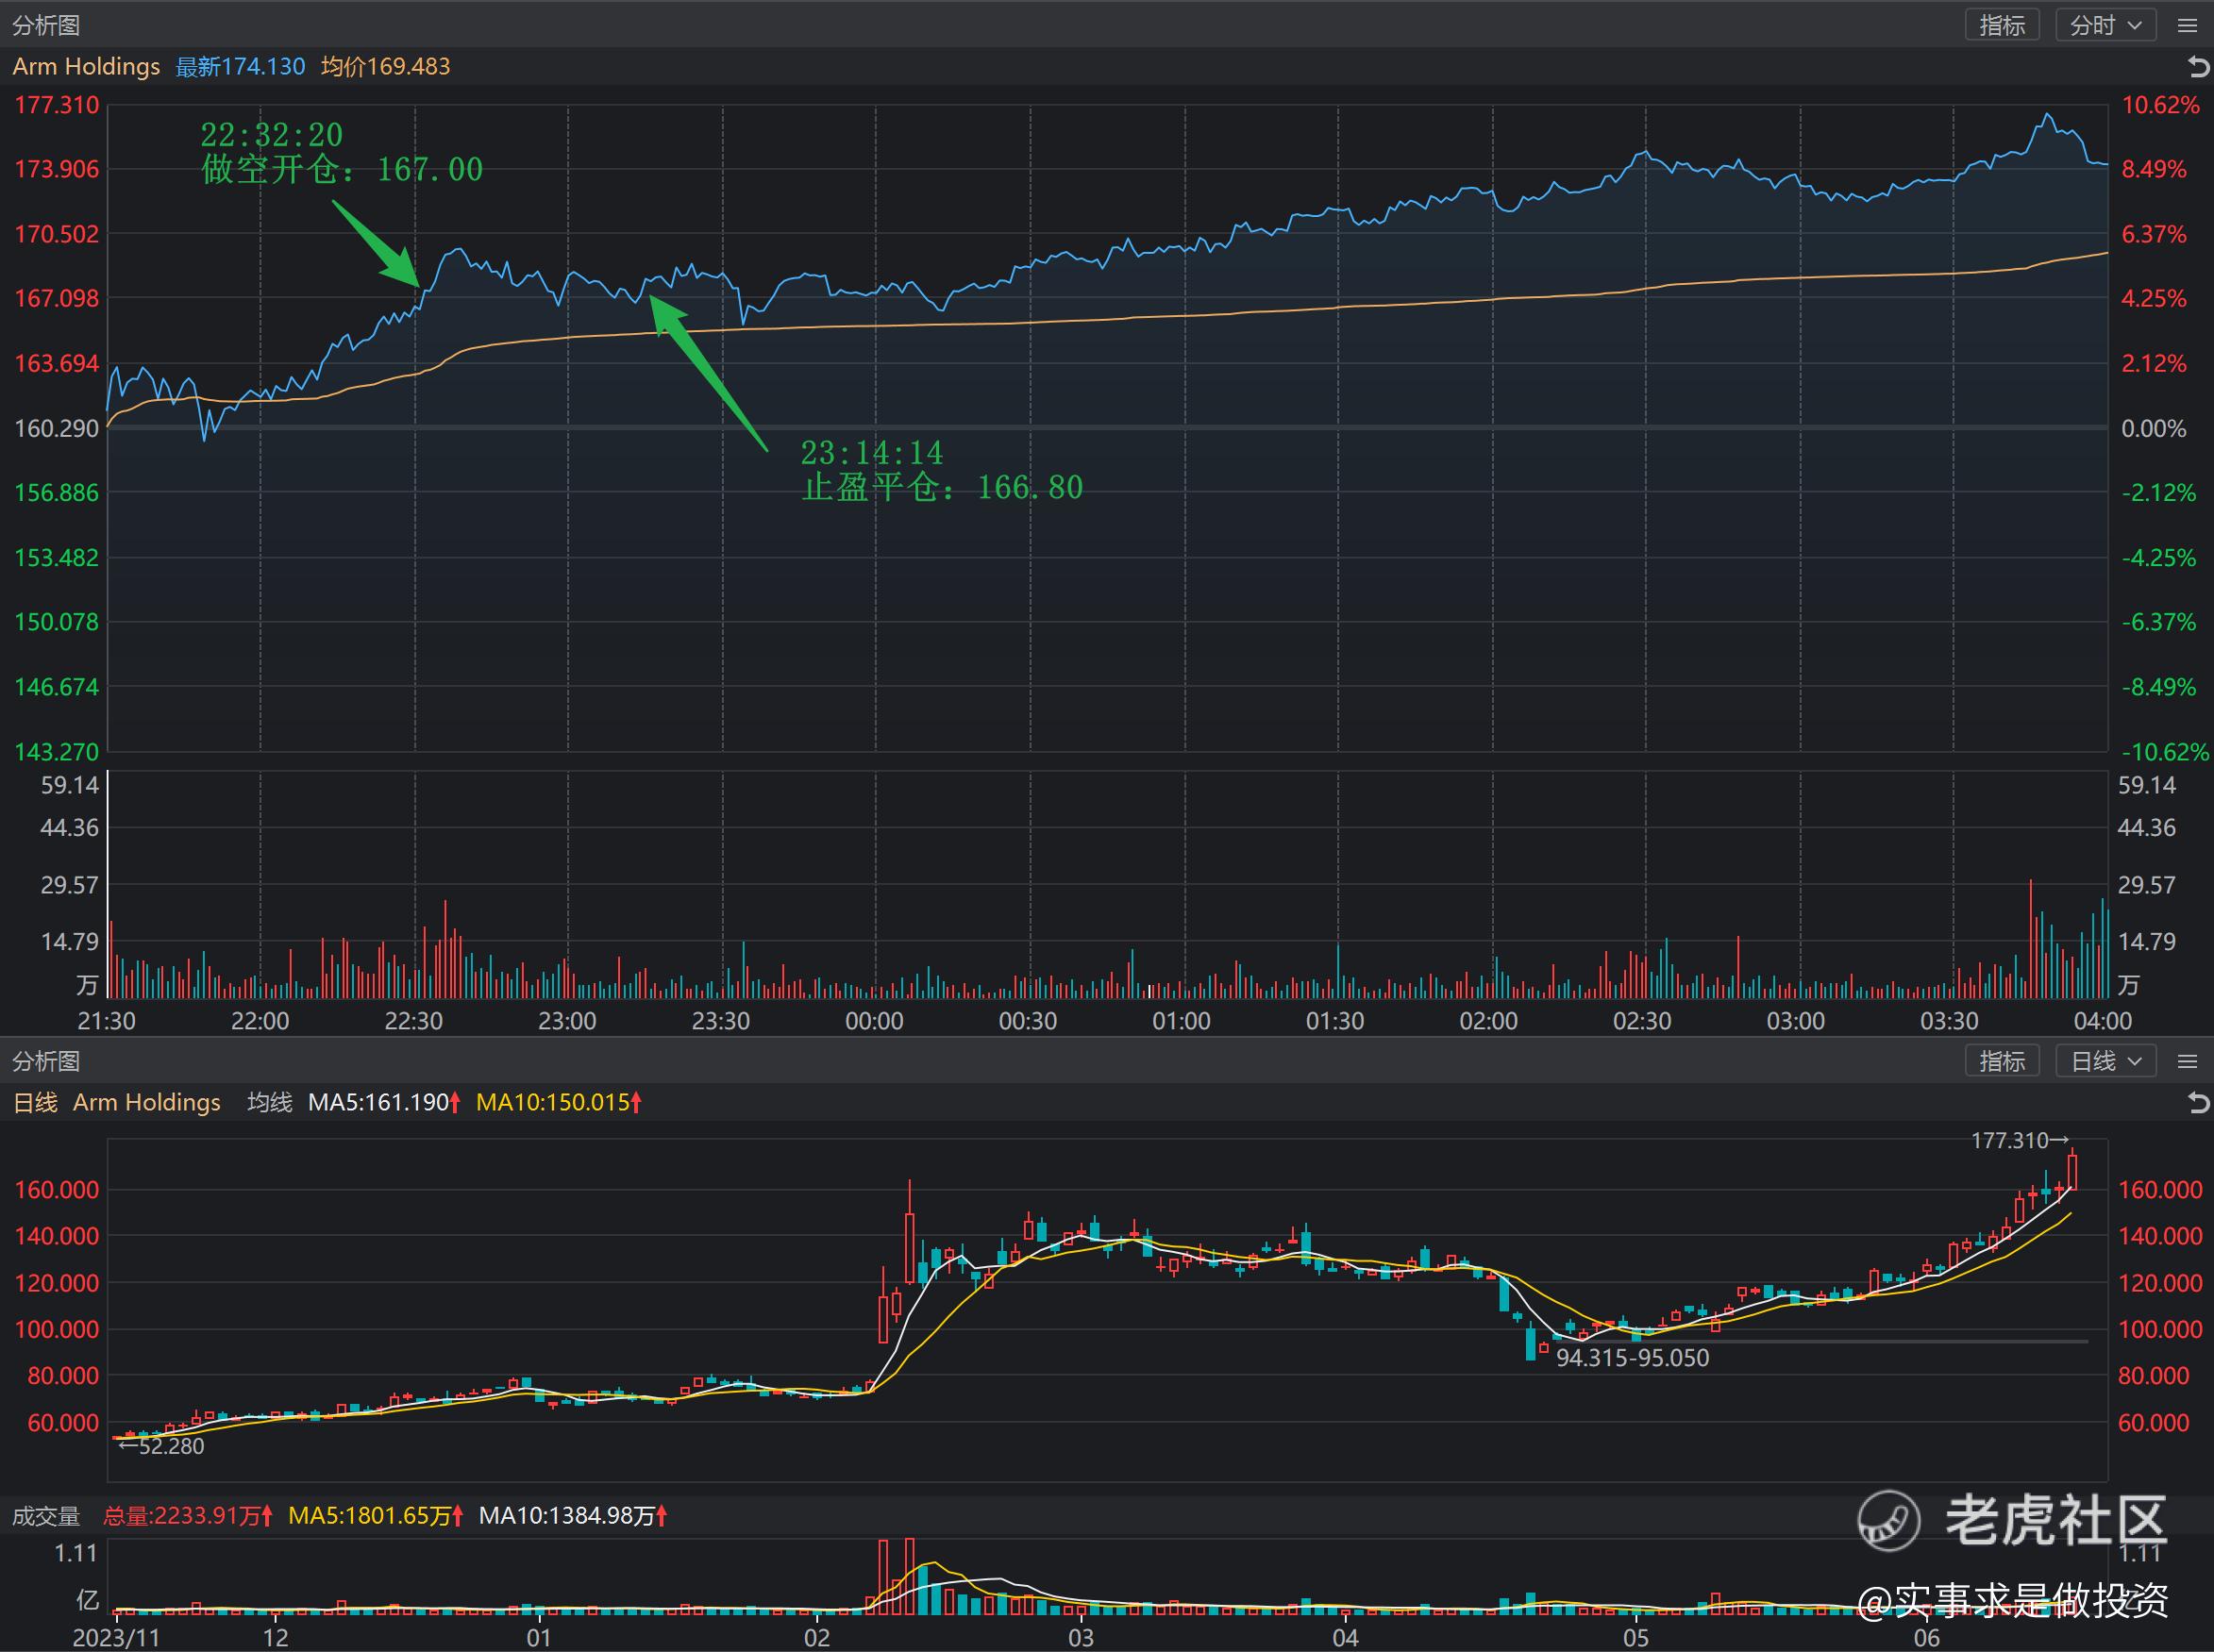
Task: Click the 160.290 baseline price label
Action: (x=57, y=428)
